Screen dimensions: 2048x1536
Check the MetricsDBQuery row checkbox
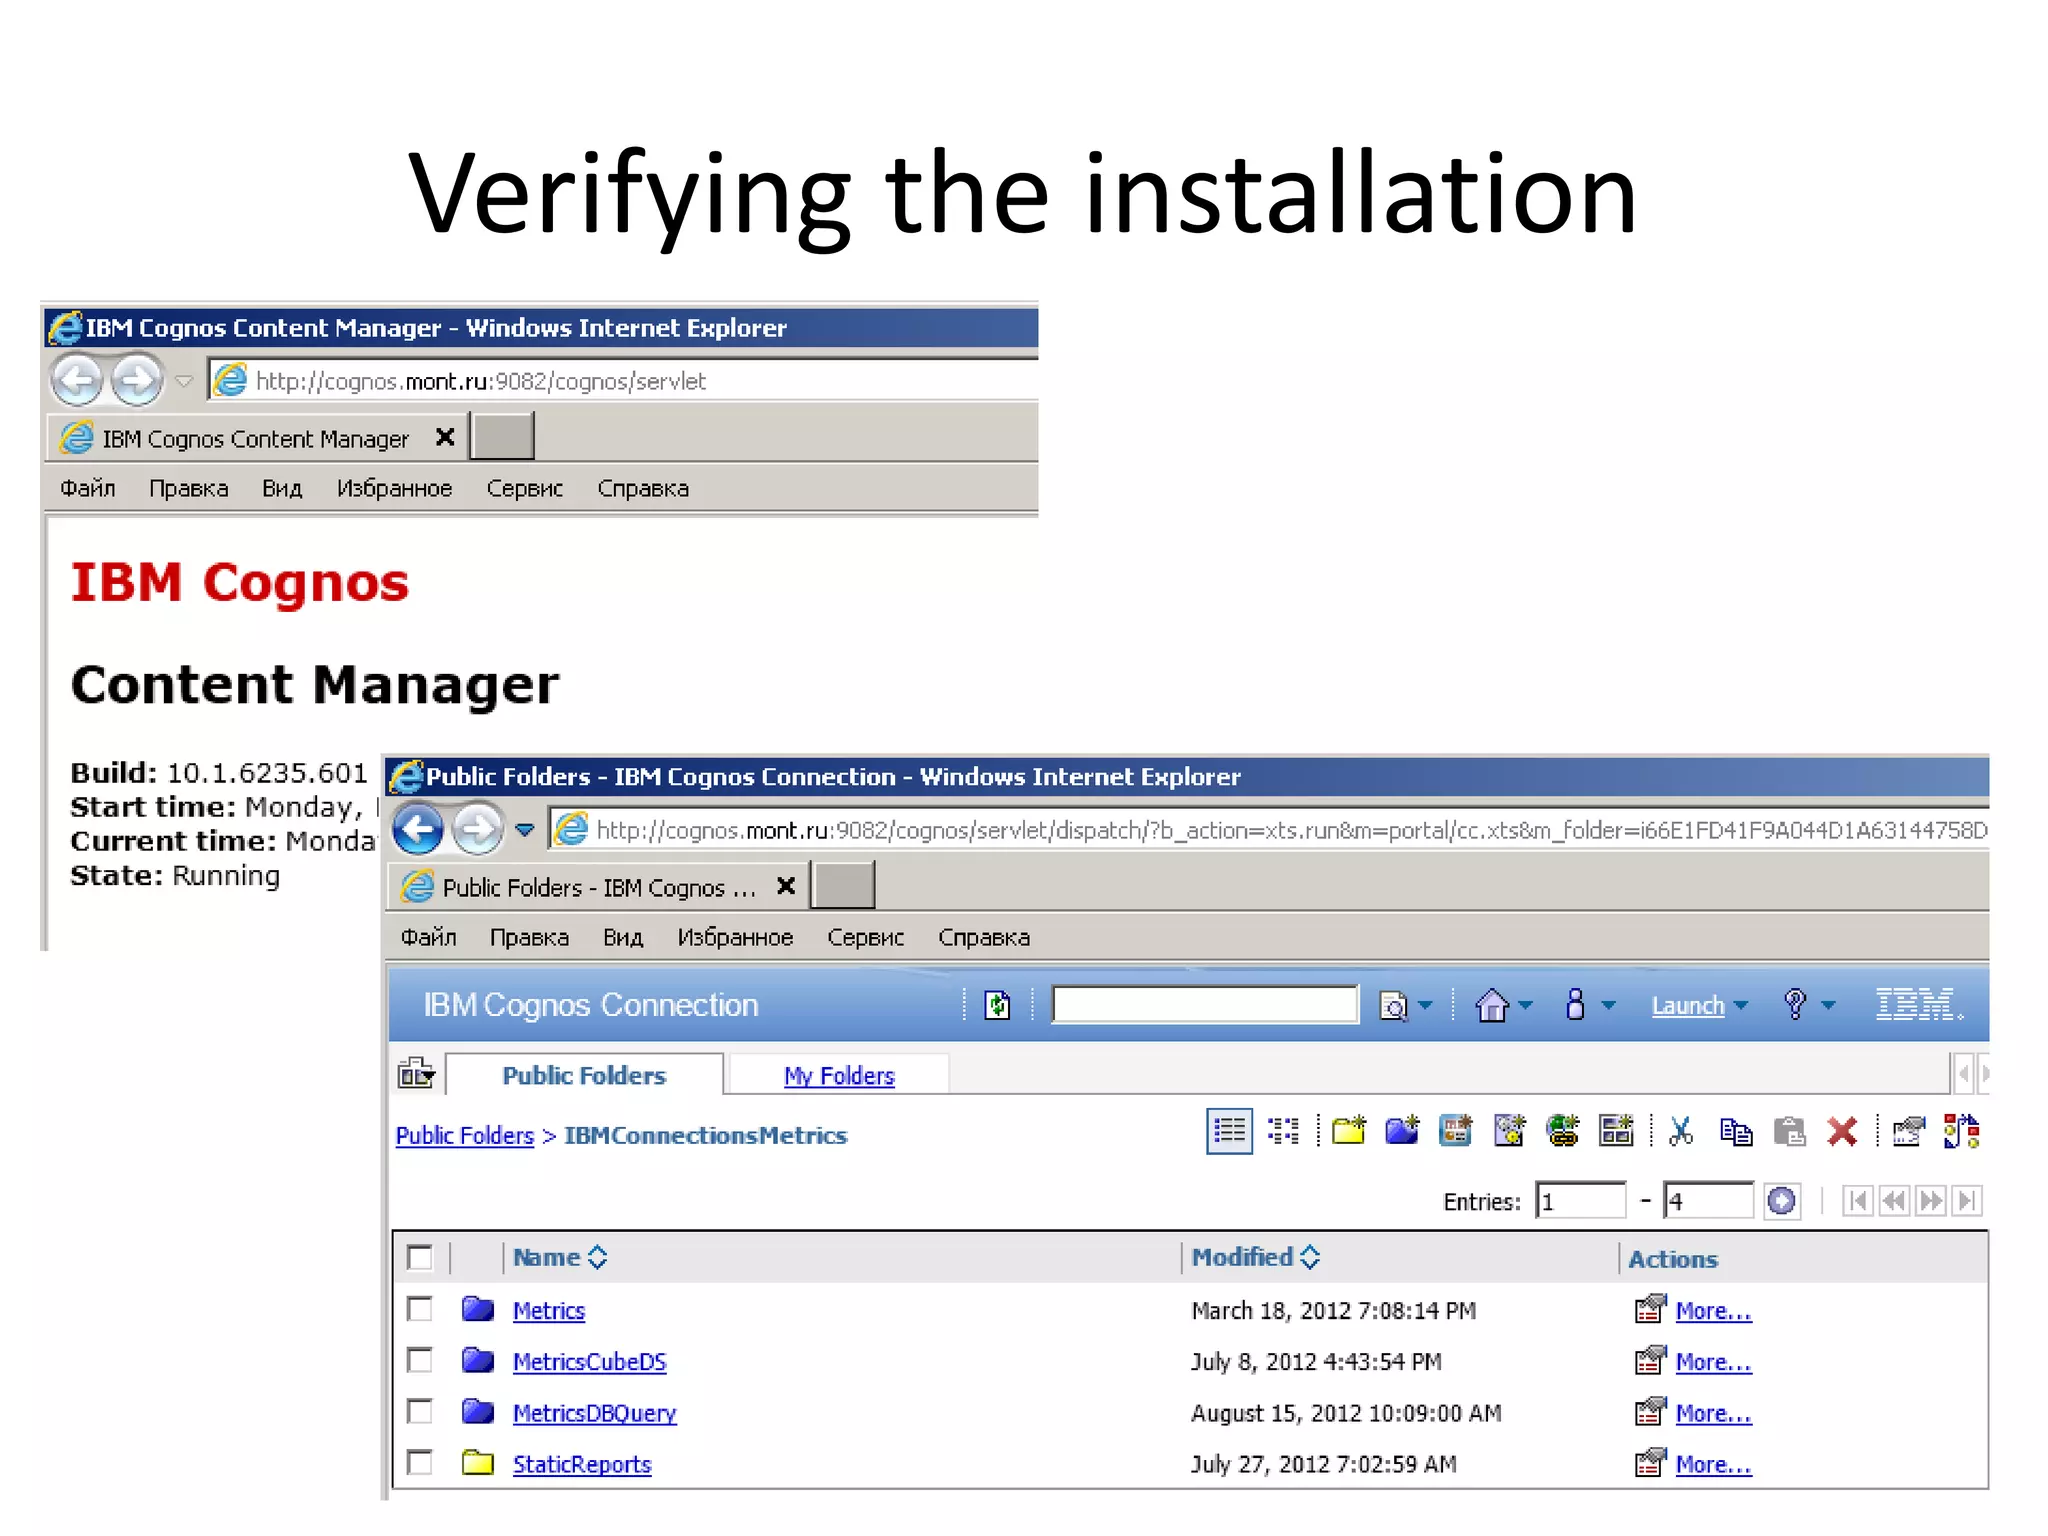coord(420,1411)
